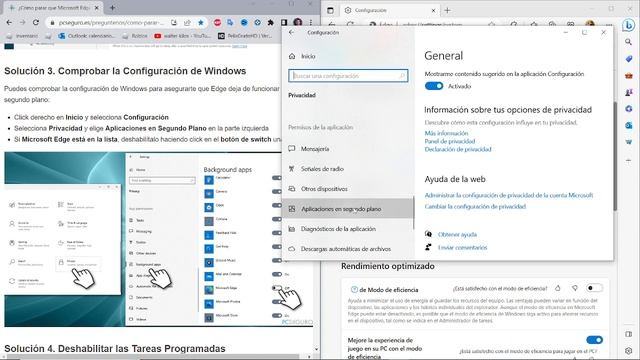The height and width of the screenshot is (360, 640).
Task: Click the Bing chat icon in Edge sidebar
Action: (x=629, y=25)
